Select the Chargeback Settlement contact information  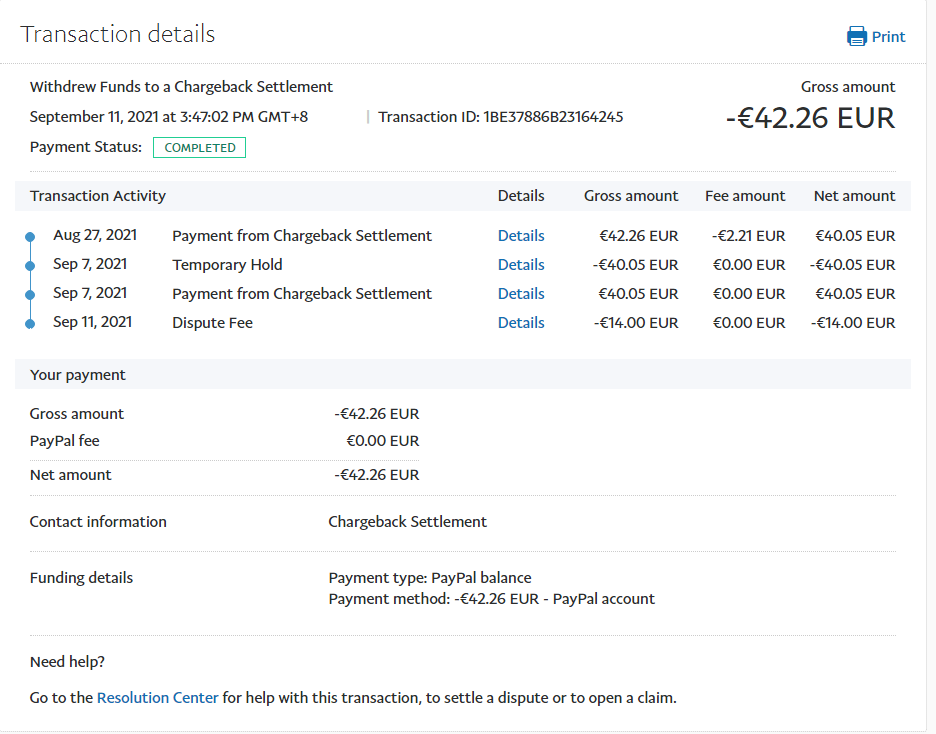pos(407,522)
